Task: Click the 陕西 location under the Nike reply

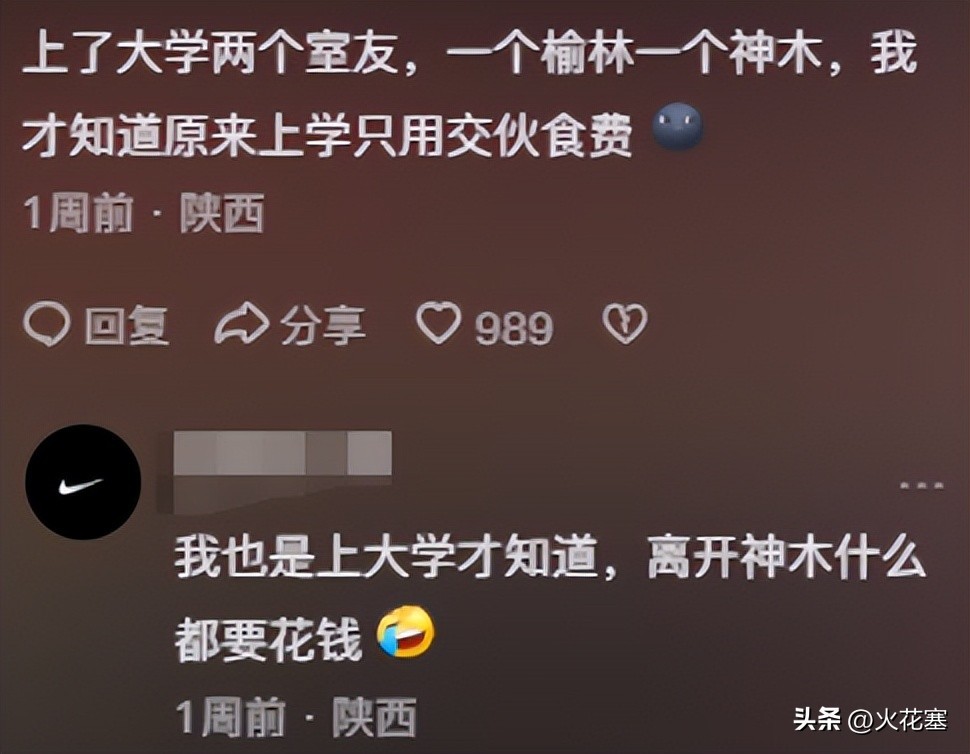Action: 374,718
